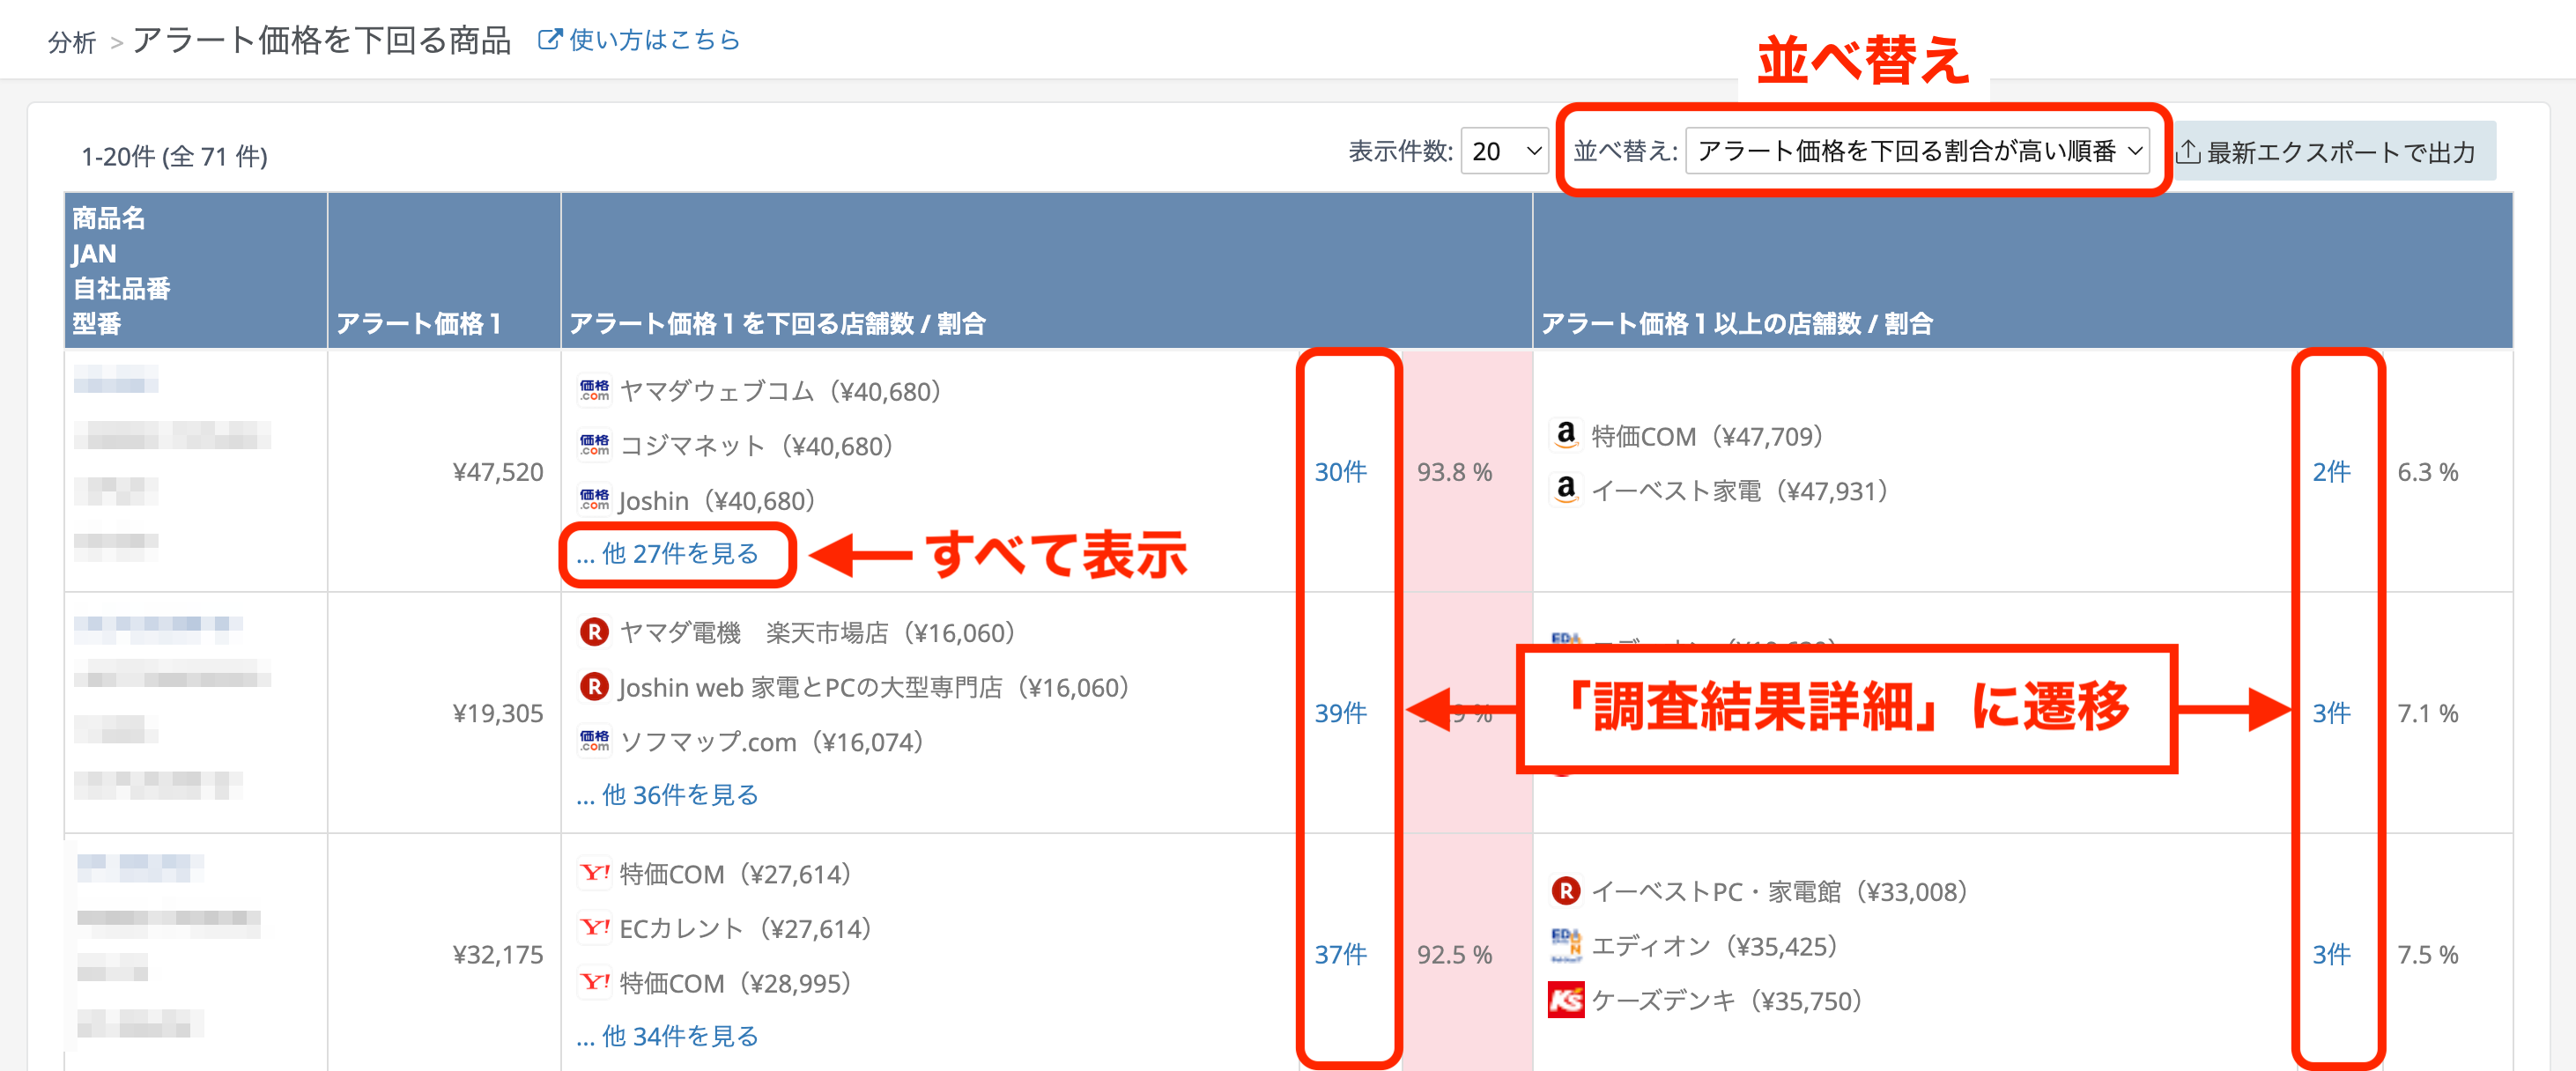Expand the 他 27件を見る list

coord(668,553)
